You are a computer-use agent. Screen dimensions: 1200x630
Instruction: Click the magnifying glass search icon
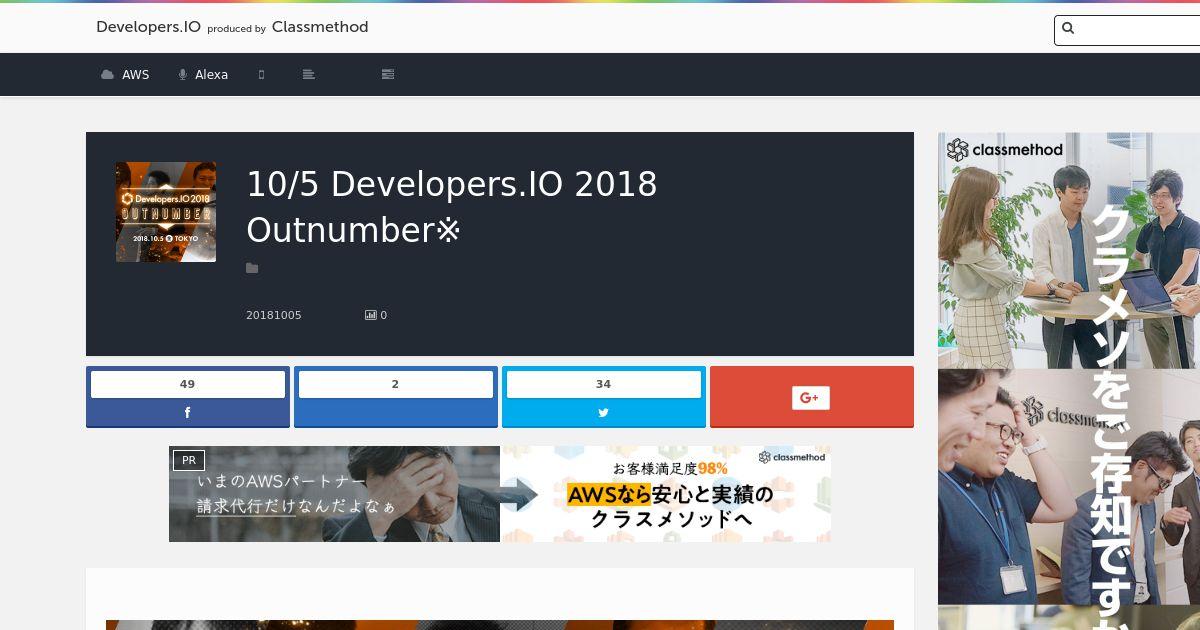(1068, 29)
